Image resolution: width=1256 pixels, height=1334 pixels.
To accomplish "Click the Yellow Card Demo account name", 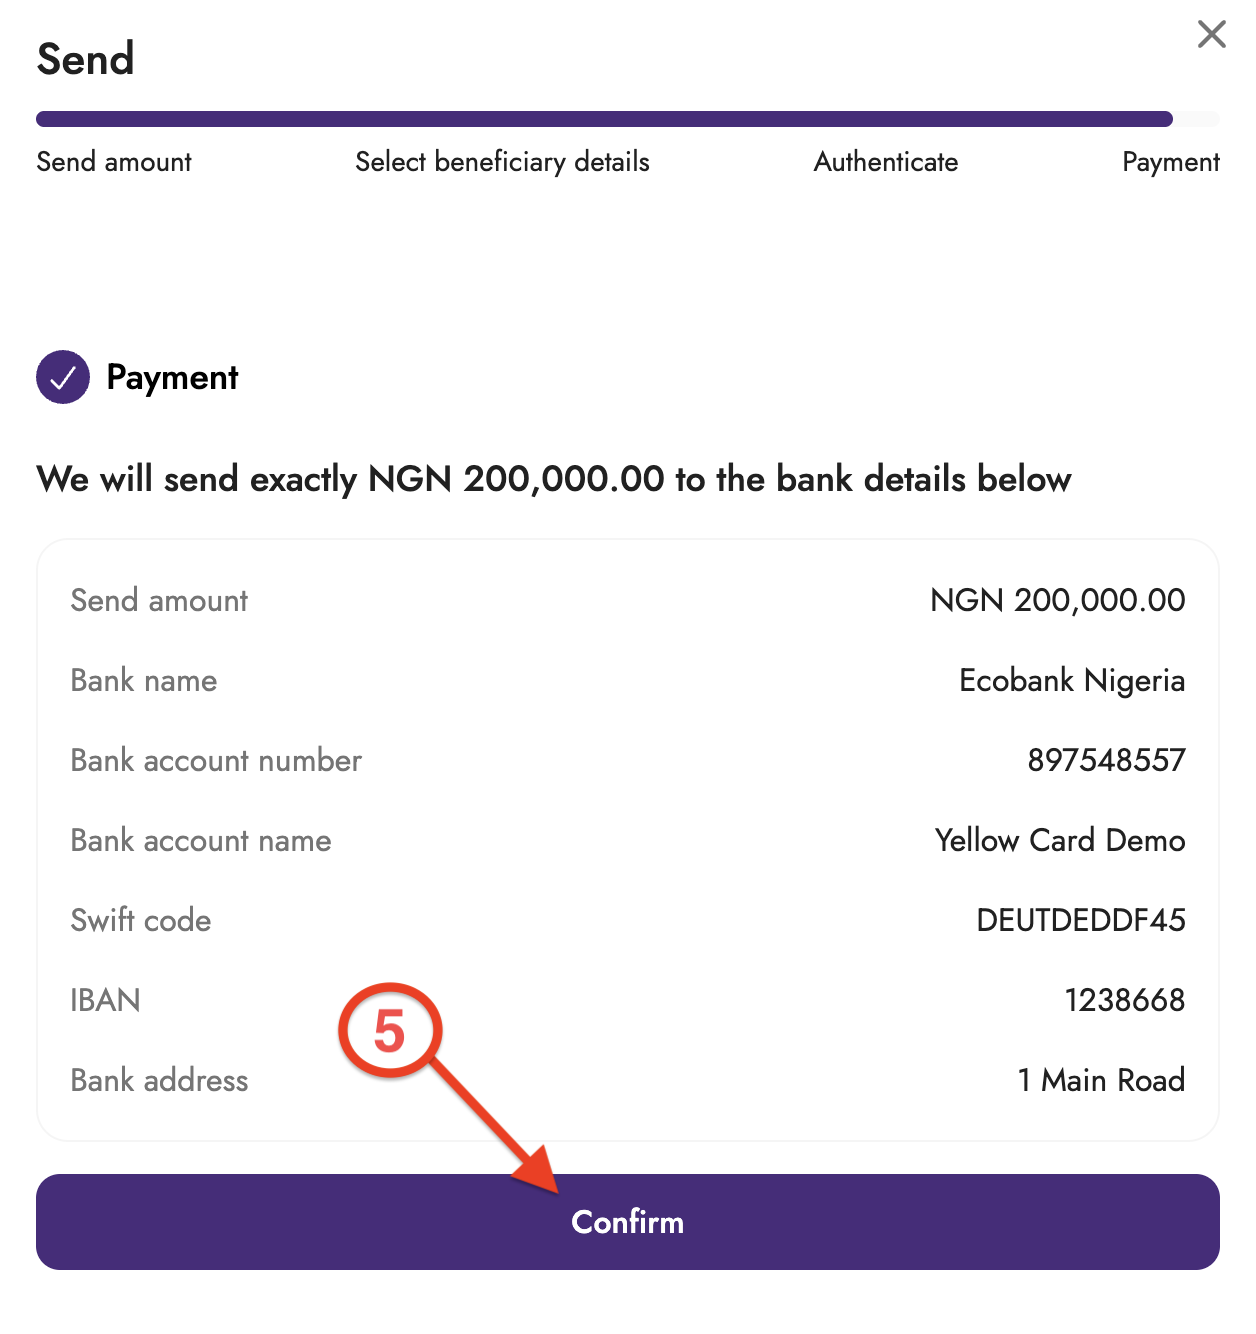I will (x=1060, y=840).
